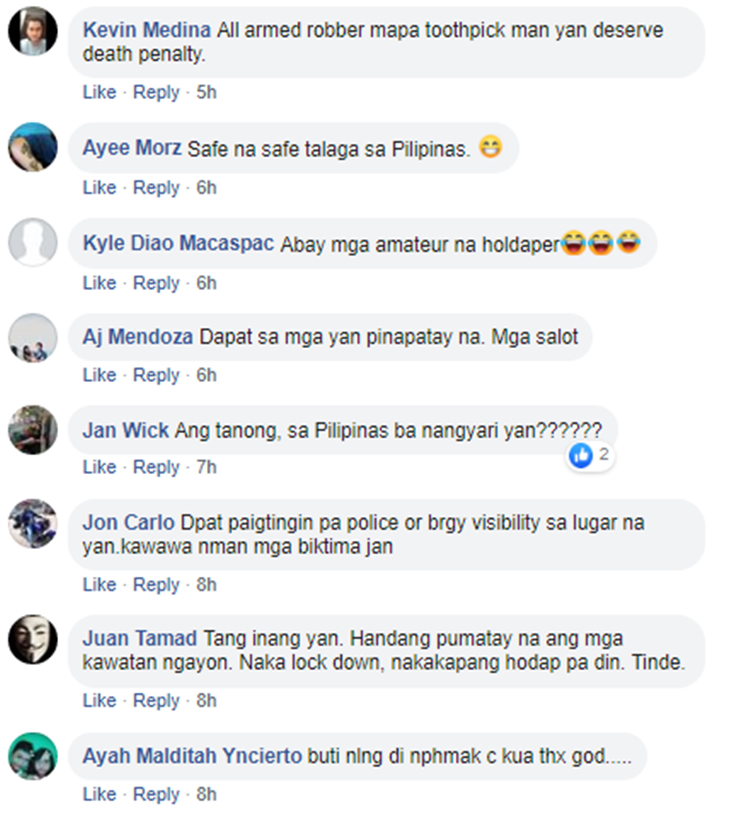Screen dimensions: 750x818
Task: Open Jon Carlo's motorcycle avatar
Action: click(33, 524)
